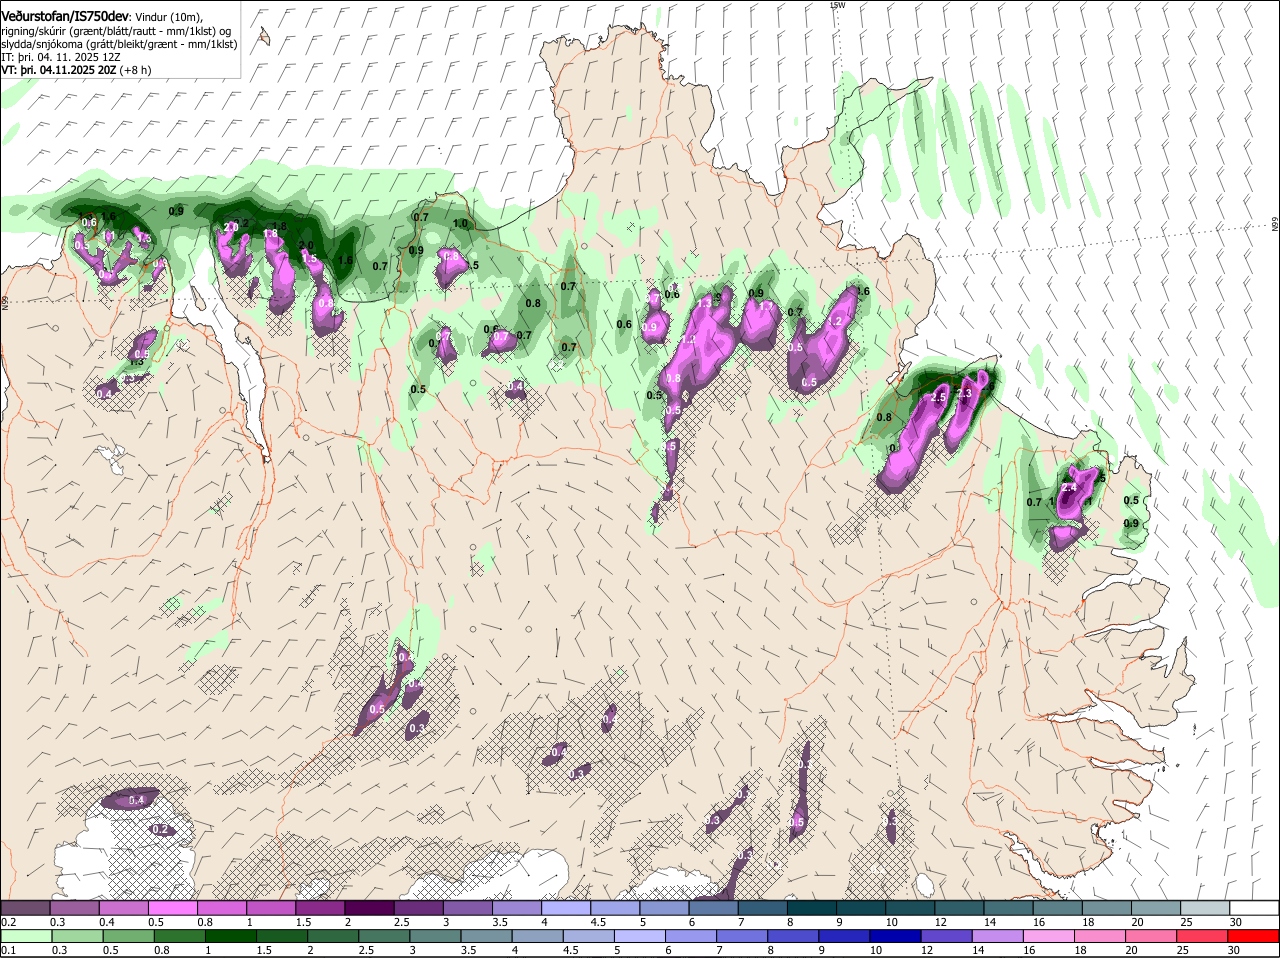
Task: Click upper scale swatch between 0.2 and 0.3
Action: (x=25, y=907)
